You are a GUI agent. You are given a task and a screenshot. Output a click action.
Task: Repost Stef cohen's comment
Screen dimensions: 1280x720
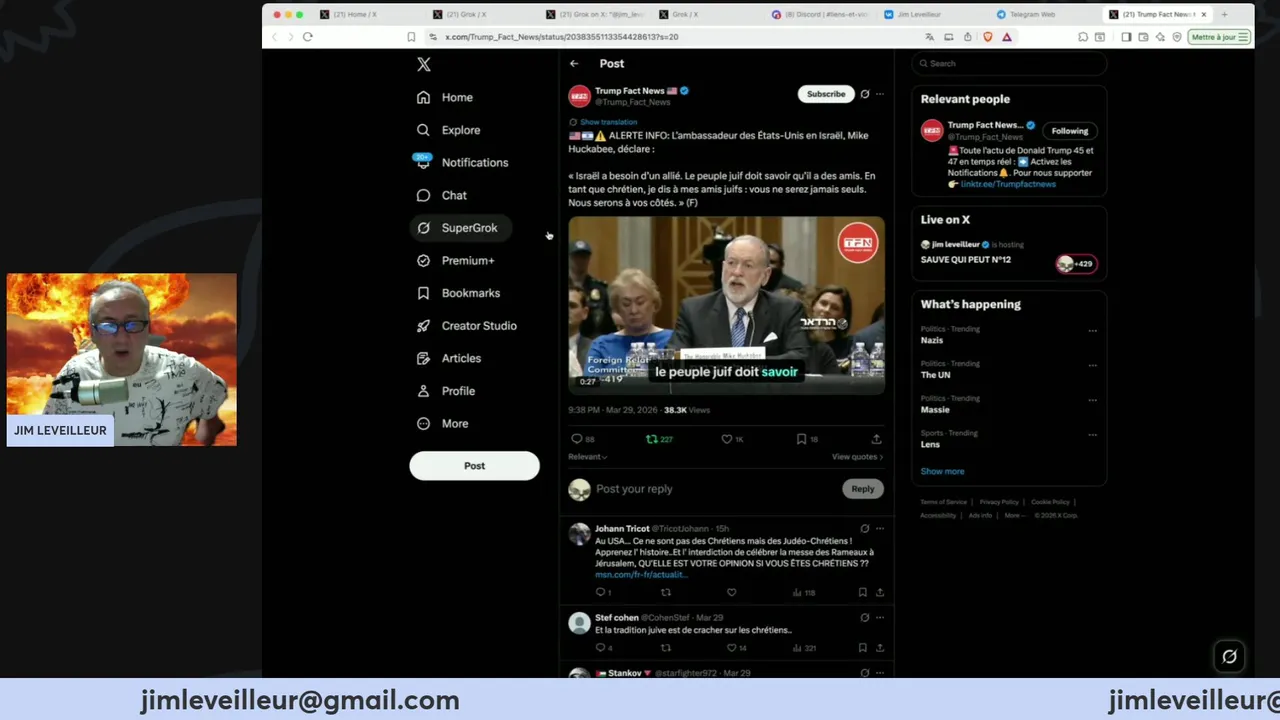pos(666,648)
